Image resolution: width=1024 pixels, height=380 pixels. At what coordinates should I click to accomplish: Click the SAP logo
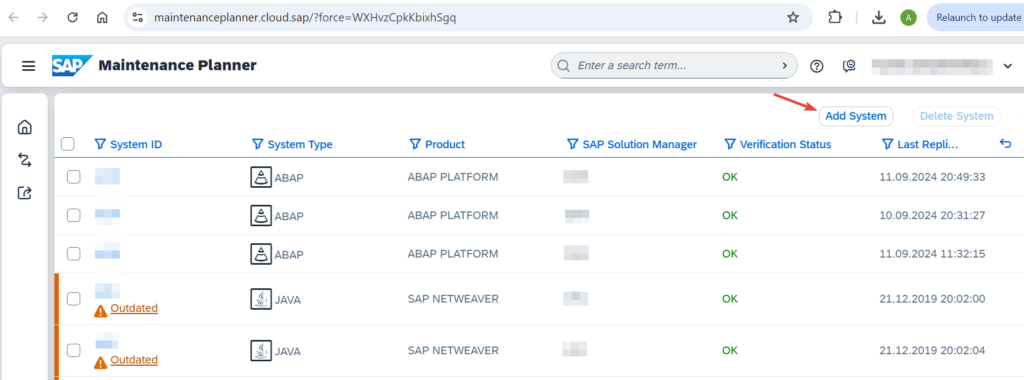click(72, 65)
